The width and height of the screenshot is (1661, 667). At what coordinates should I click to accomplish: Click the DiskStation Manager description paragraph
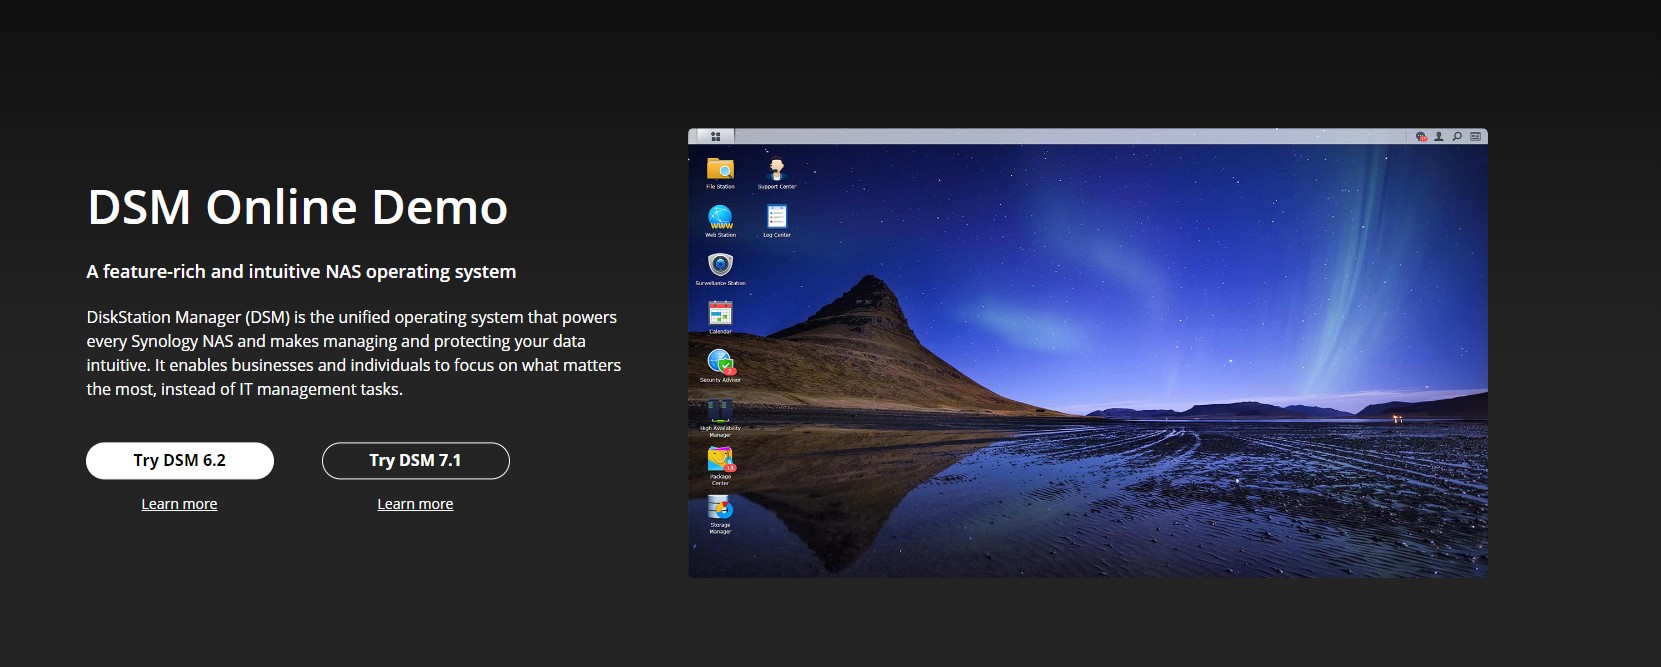[354, 353]
